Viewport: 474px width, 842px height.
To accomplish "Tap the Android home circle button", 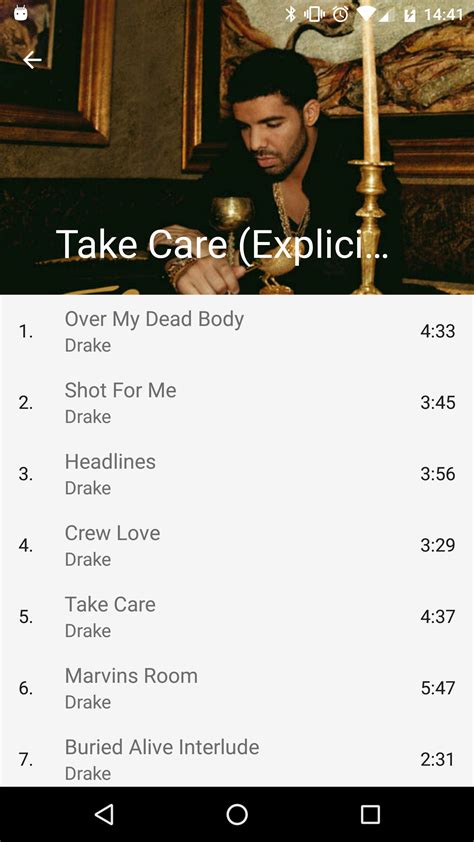I will pyautogui.click(x=237, y=814).
